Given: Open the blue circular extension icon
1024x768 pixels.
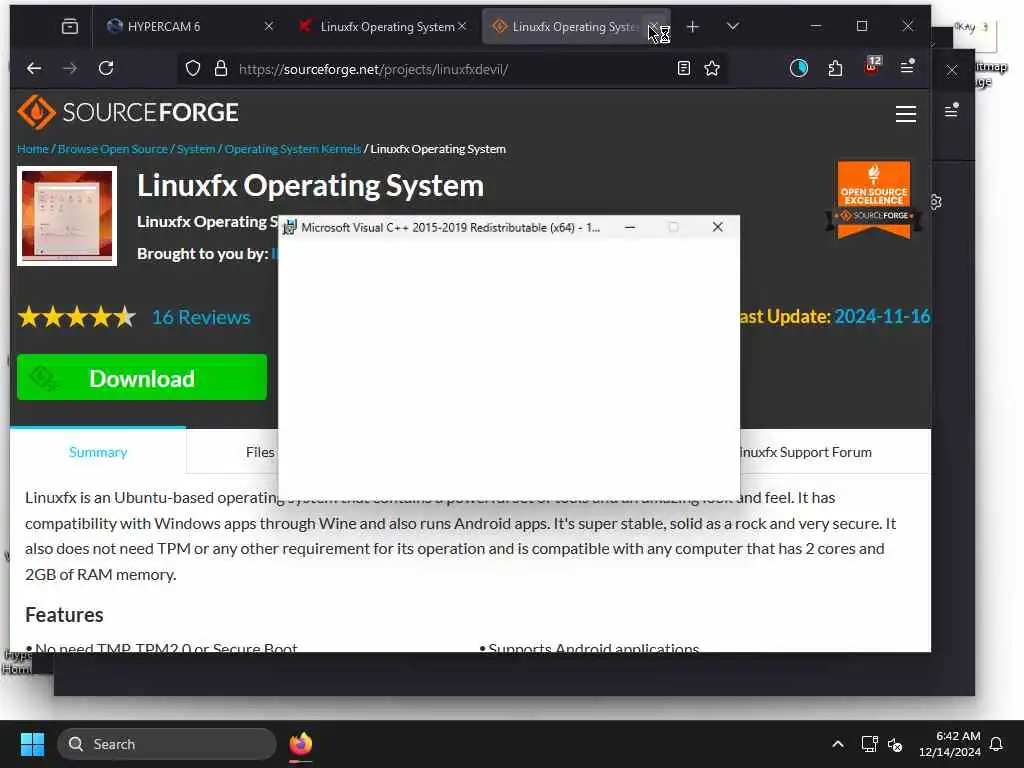Looking at the screenshot, I should 799,68.
